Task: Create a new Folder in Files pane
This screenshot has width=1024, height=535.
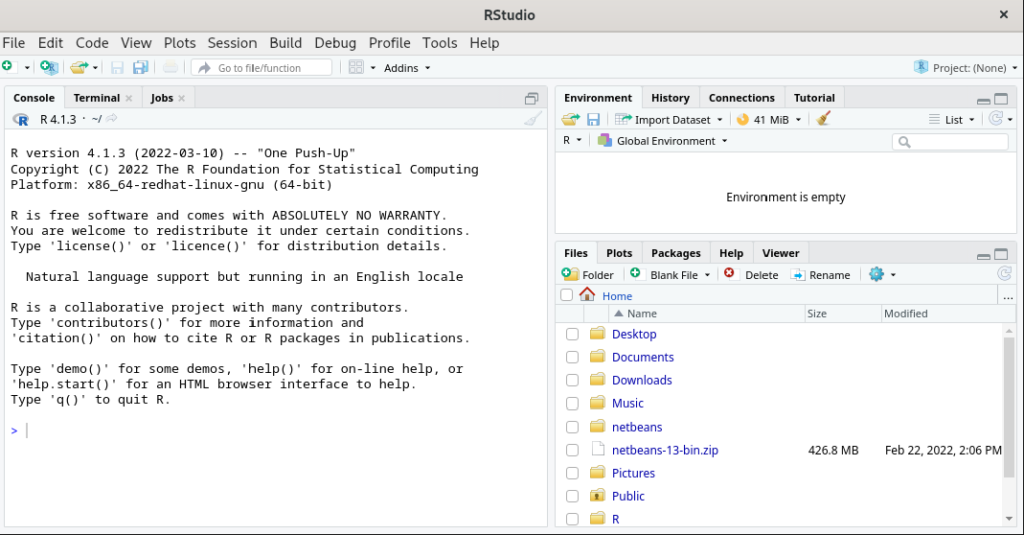Action: coord(588,275)
